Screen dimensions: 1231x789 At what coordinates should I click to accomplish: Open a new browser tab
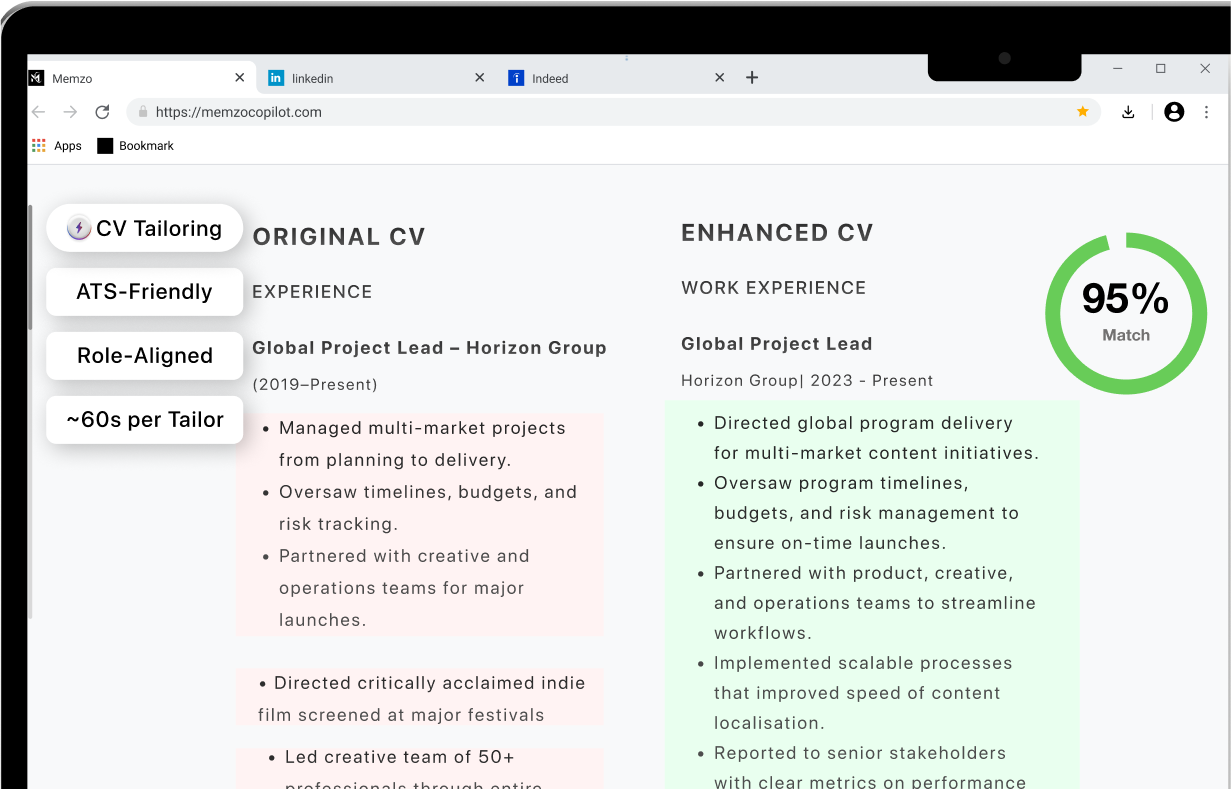click(752, 77)
